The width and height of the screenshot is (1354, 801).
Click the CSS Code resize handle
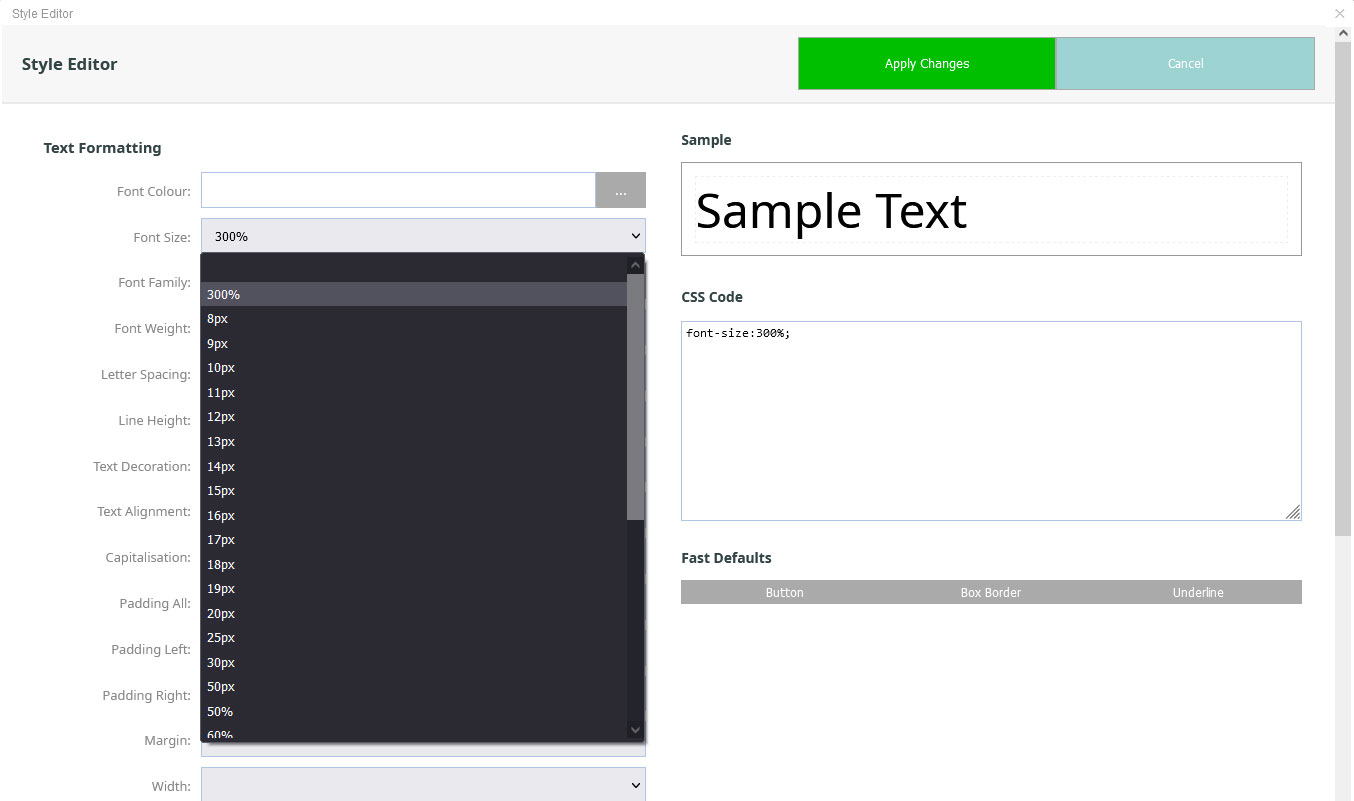1292,512
